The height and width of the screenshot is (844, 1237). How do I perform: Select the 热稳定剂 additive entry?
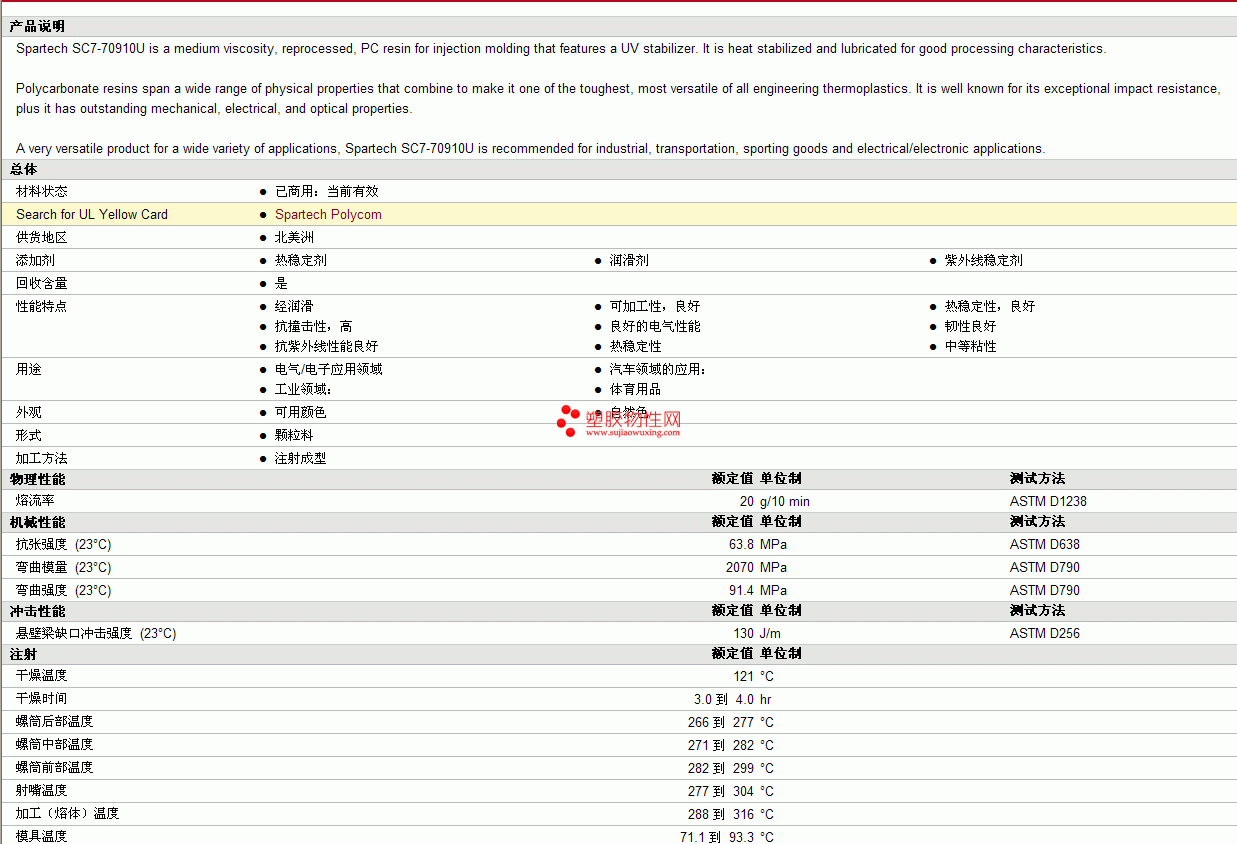tap(301, 260)
